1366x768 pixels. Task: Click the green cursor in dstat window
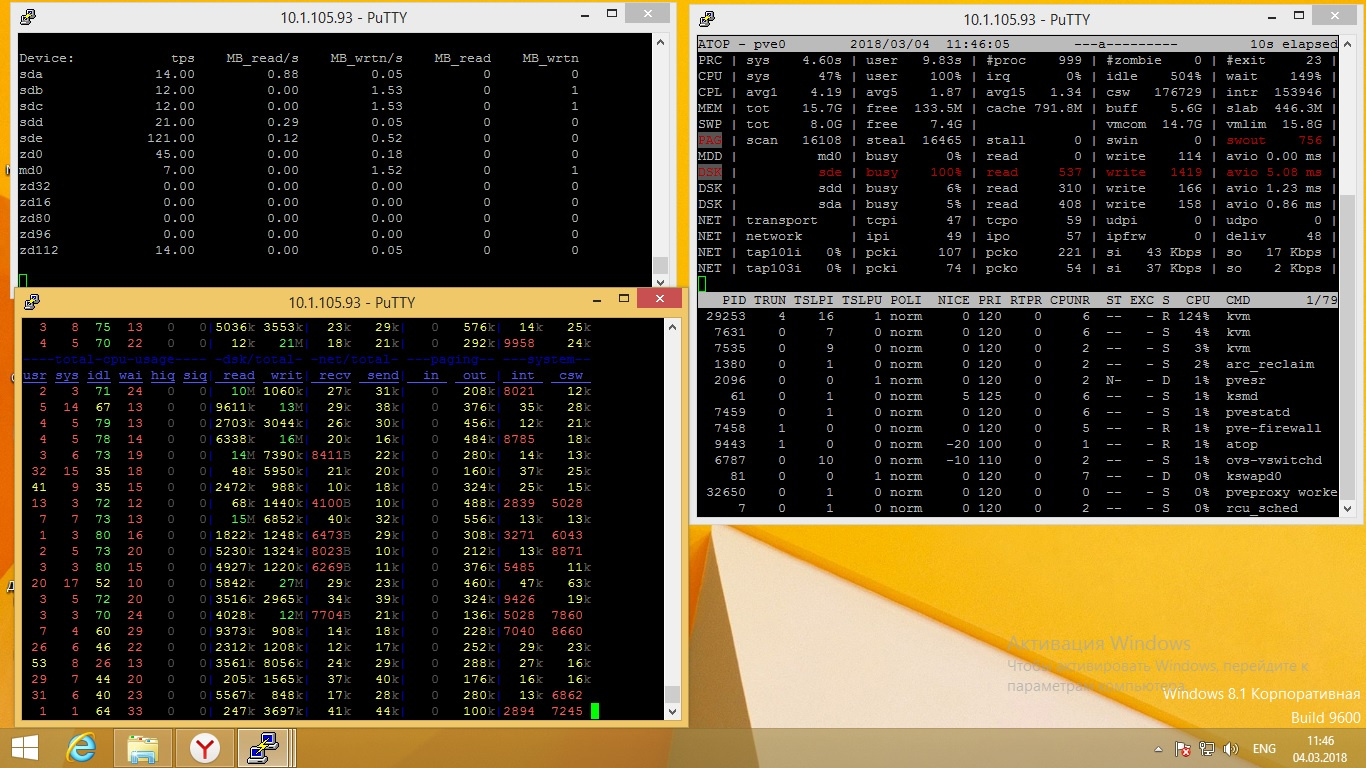point(594,711)
